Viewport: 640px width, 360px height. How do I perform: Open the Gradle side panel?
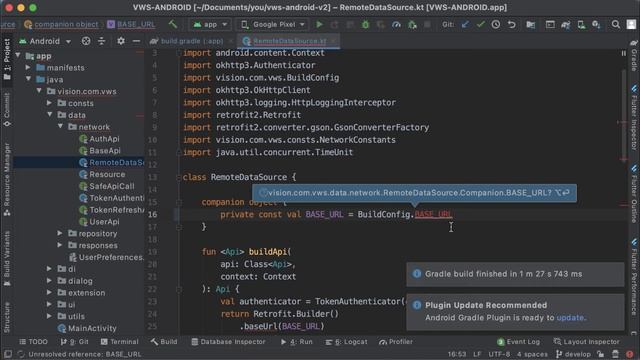coord(634,56)
